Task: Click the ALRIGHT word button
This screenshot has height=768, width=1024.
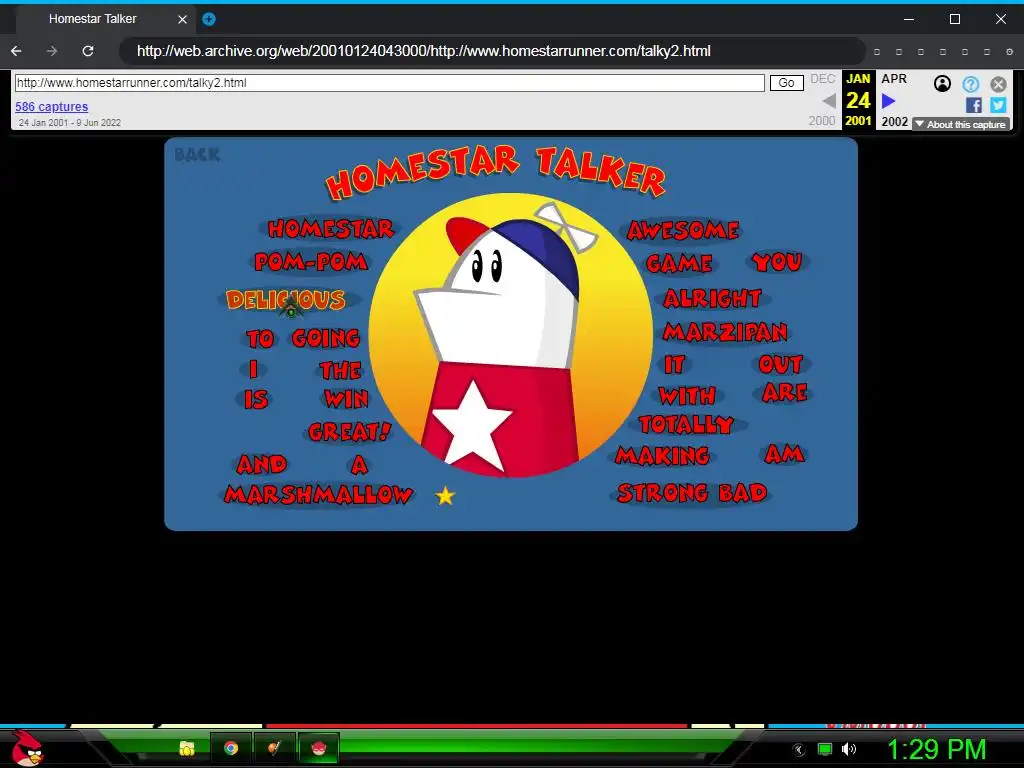Action: (x=712, y=298)
